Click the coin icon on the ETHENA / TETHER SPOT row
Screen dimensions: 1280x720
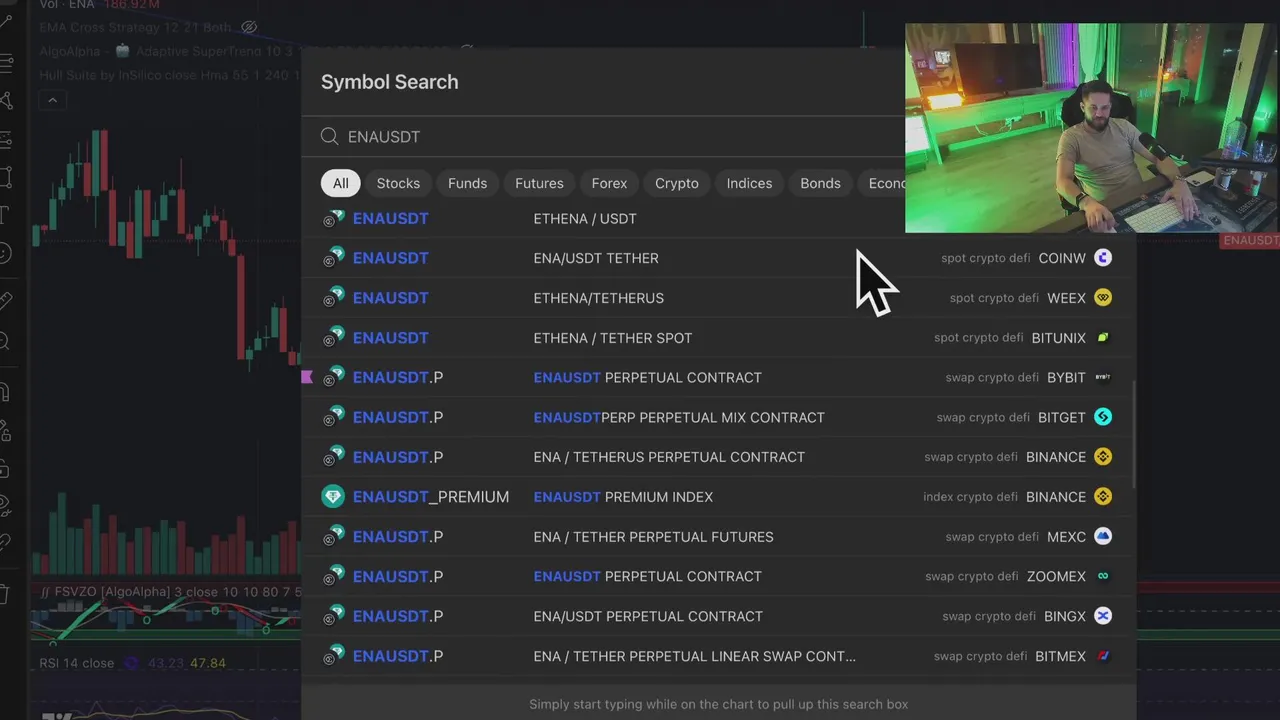pyautogui.click(x=333, y=338)
